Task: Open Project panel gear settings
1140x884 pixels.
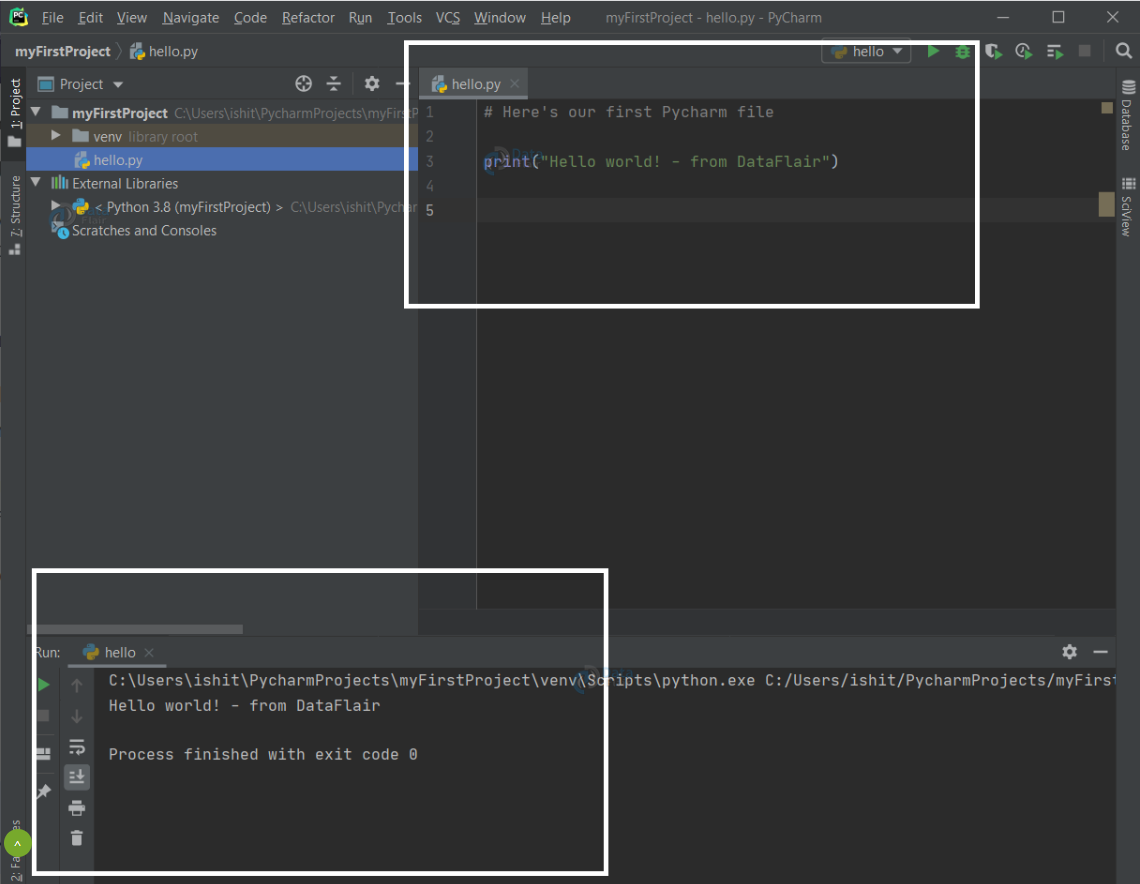Action: (x=372, y=84)
